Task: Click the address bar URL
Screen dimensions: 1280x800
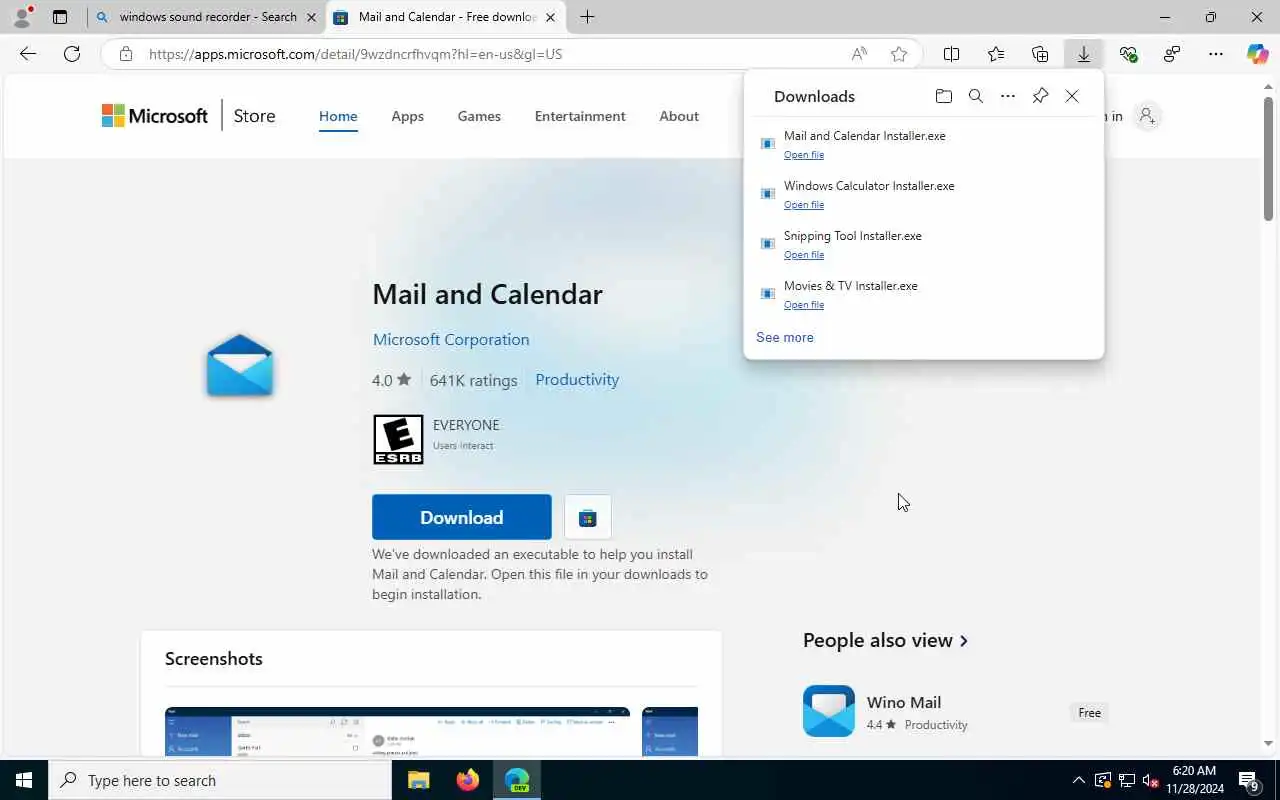Action: (356, 54)
